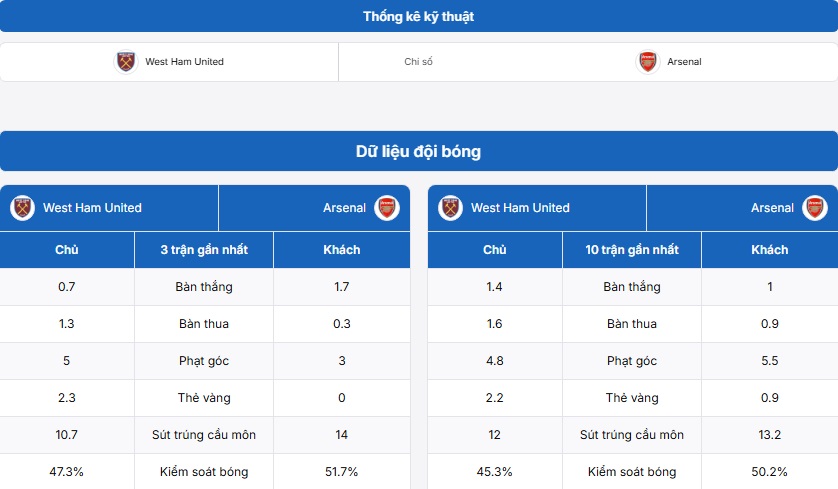
Task: Select Arsenal crest in 3-match table header
Action: pyautogui.click(x=387, y=208)
